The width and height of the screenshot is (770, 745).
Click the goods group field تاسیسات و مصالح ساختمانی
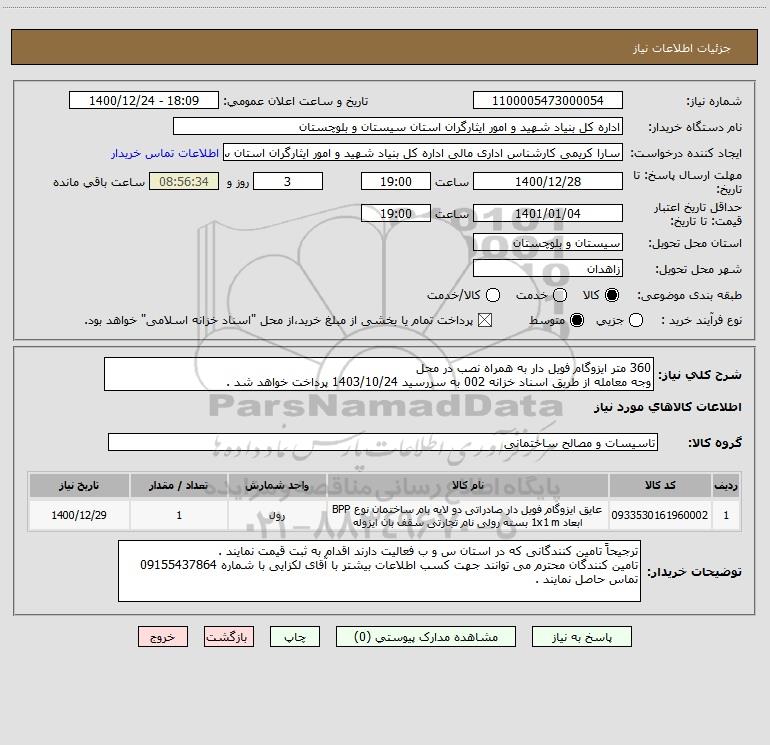pyautogui.click(x=383, y=442)
